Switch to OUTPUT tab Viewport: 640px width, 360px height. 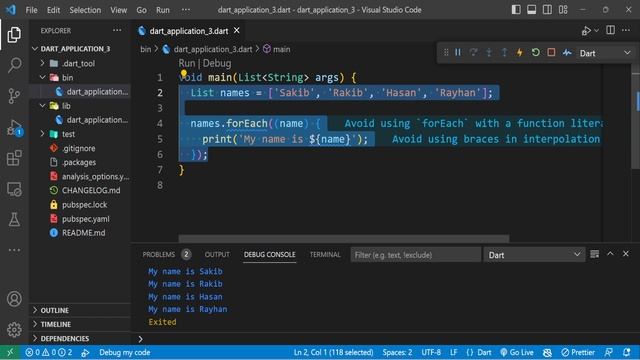click(x=217, y=254)
